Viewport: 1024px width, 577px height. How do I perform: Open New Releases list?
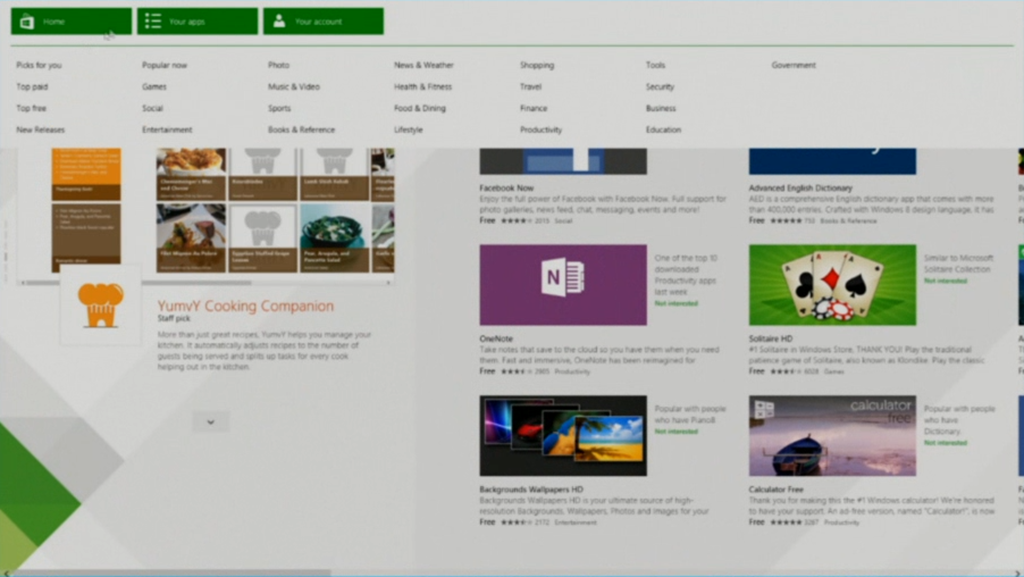40,130
